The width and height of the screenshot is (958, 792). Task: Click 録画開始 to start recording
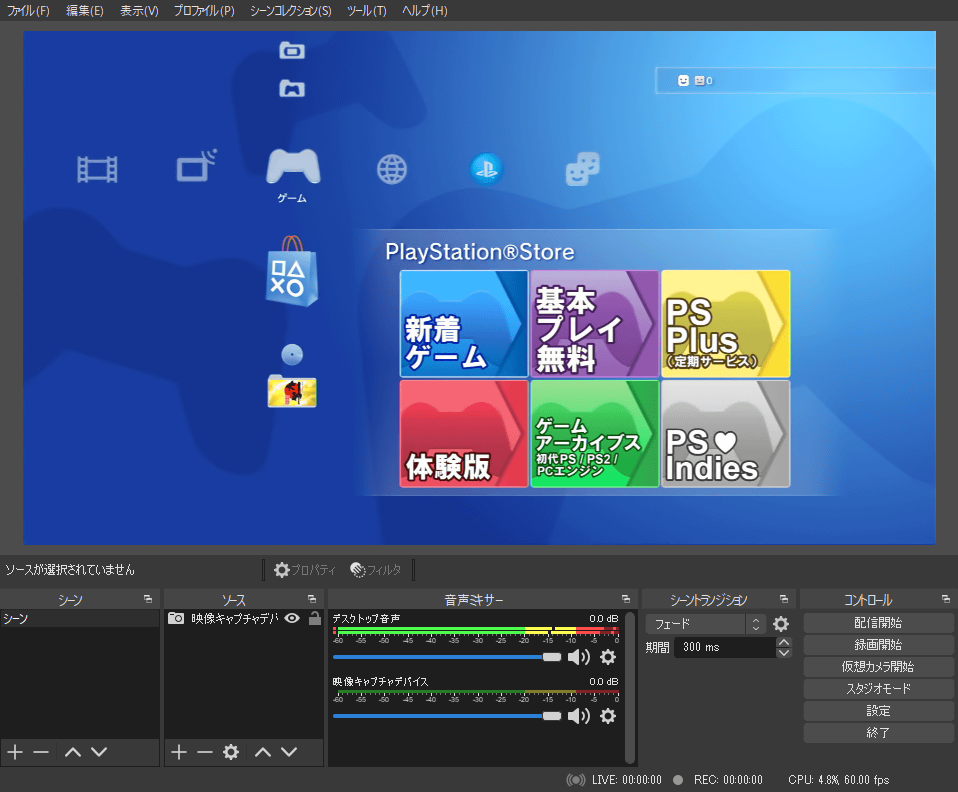click(878, 645)
